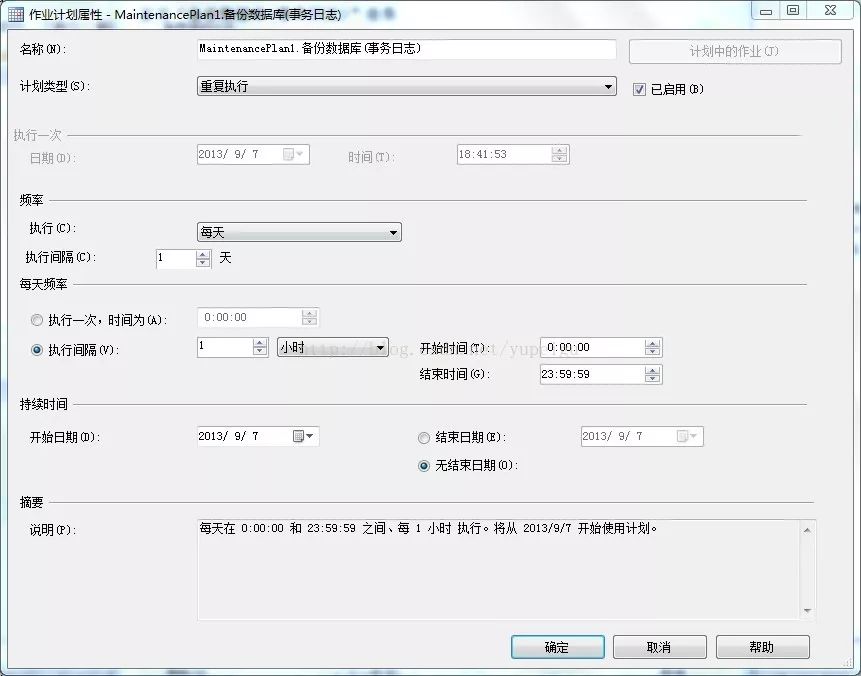
Task: Increase the hourly interval spinner value
Action: (261, 342)
